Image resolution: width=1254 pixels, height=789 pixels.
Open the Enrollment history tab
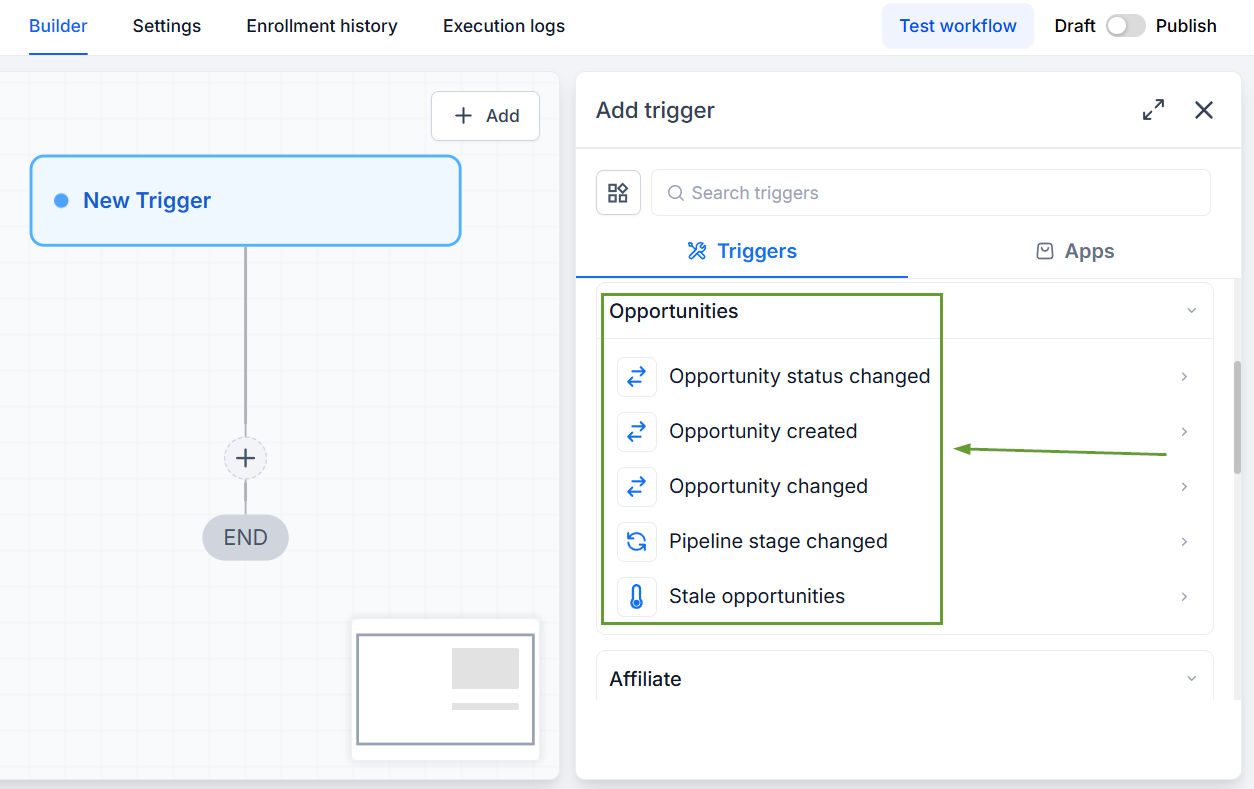(322, 26)
